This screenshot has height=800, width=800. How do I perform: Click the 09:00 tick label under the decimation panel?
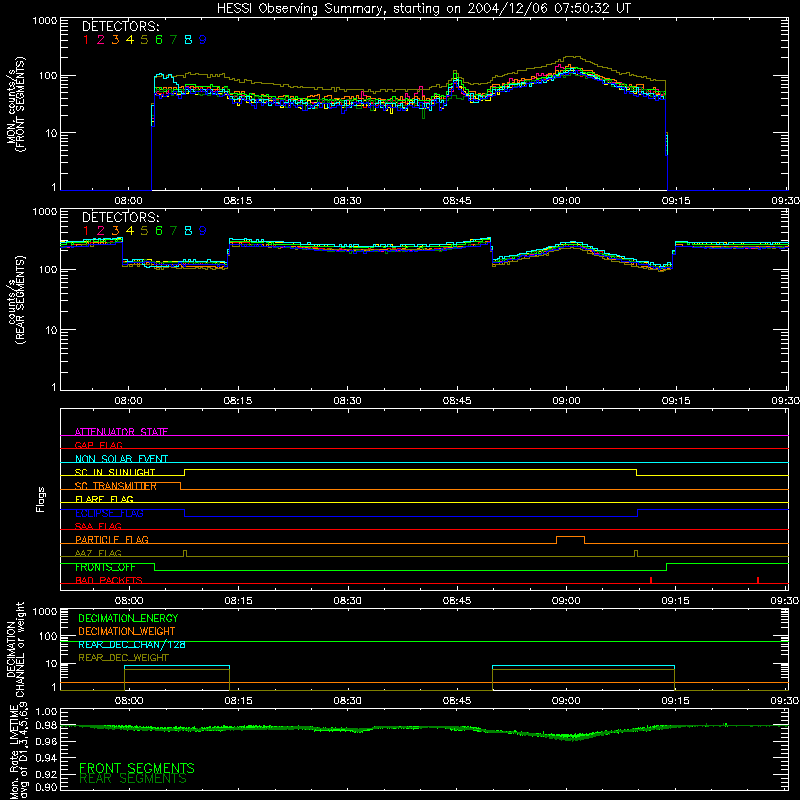tap(566, 701)
